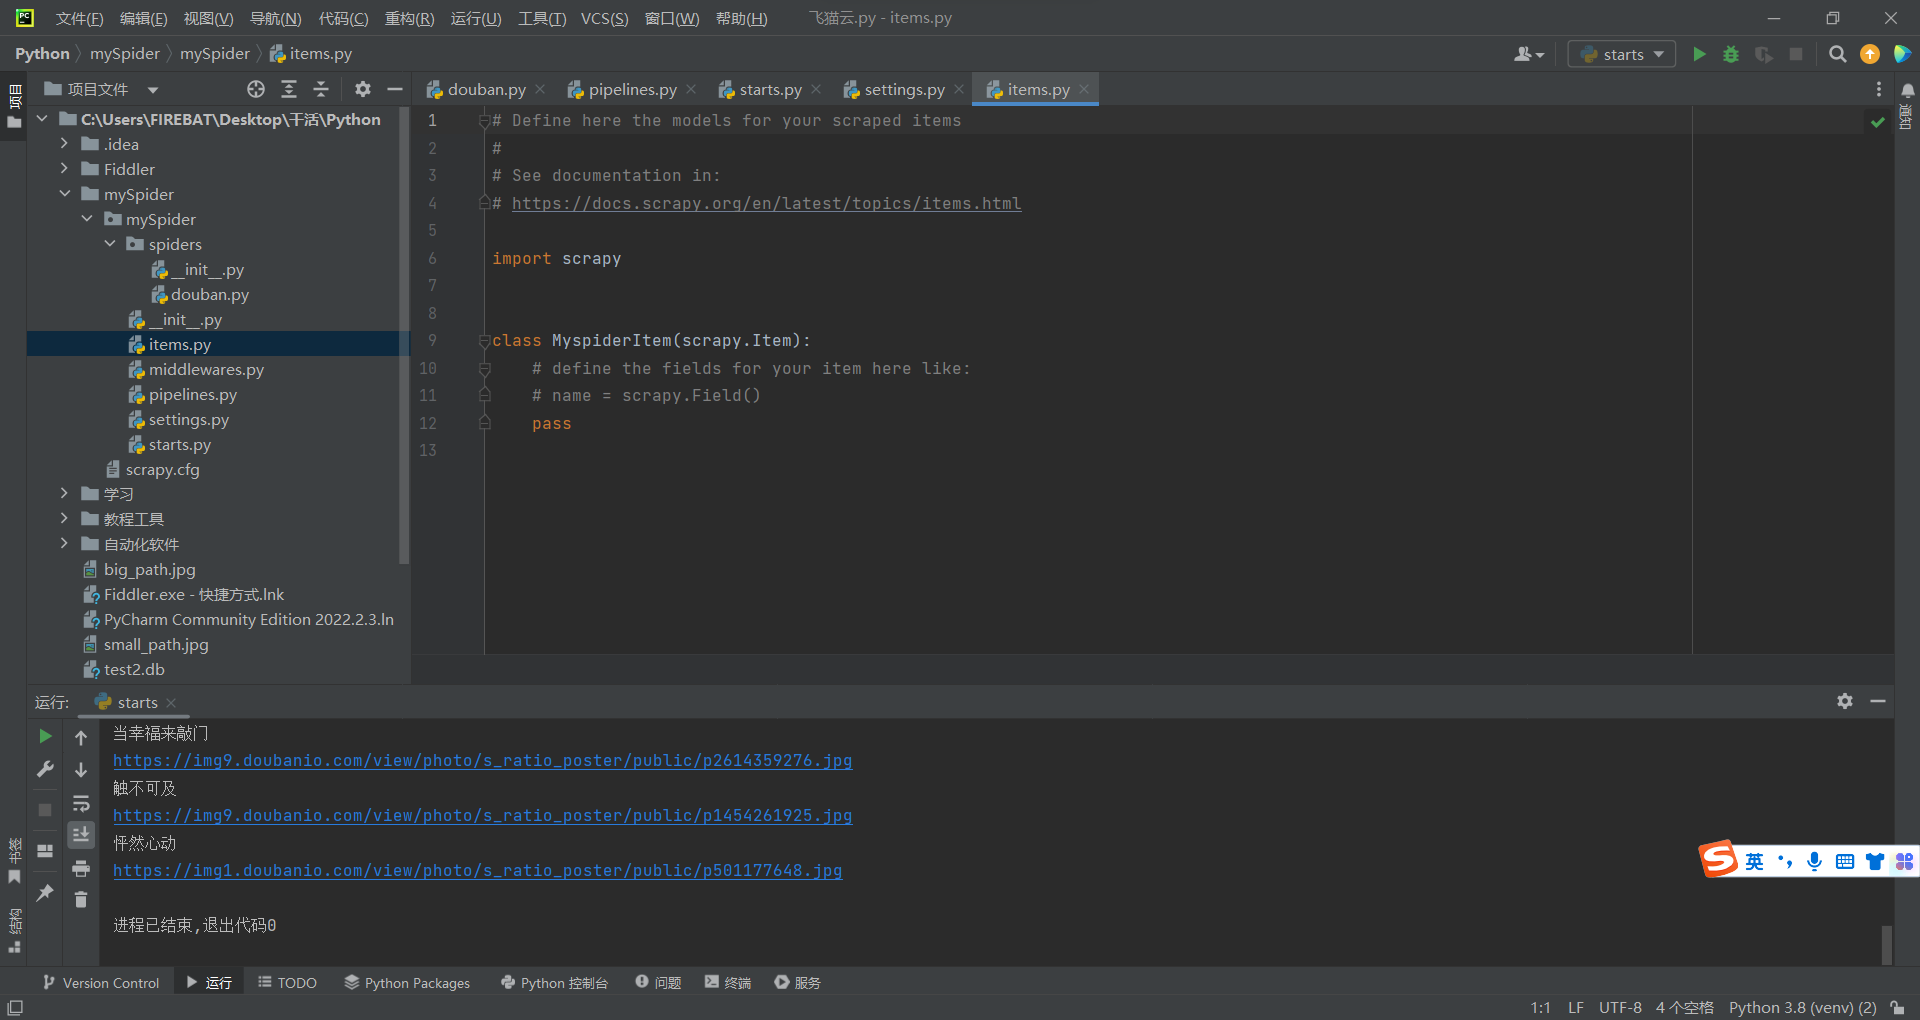
Task: Open the p1454261925.jpg image link
Action: (x=482, y=815)
